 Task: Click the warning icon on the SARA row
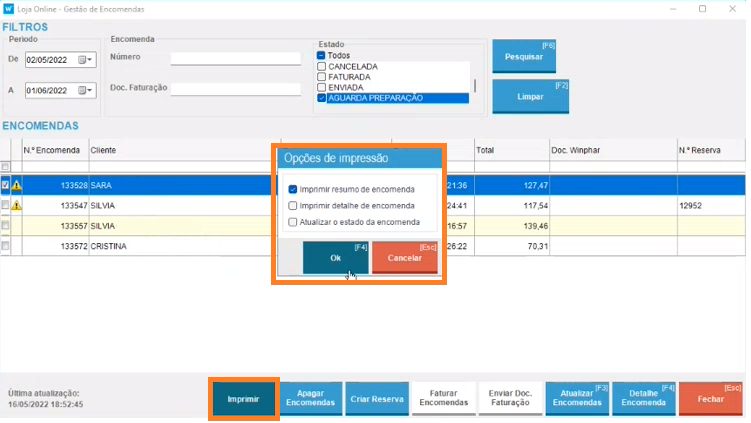[16, 185]
